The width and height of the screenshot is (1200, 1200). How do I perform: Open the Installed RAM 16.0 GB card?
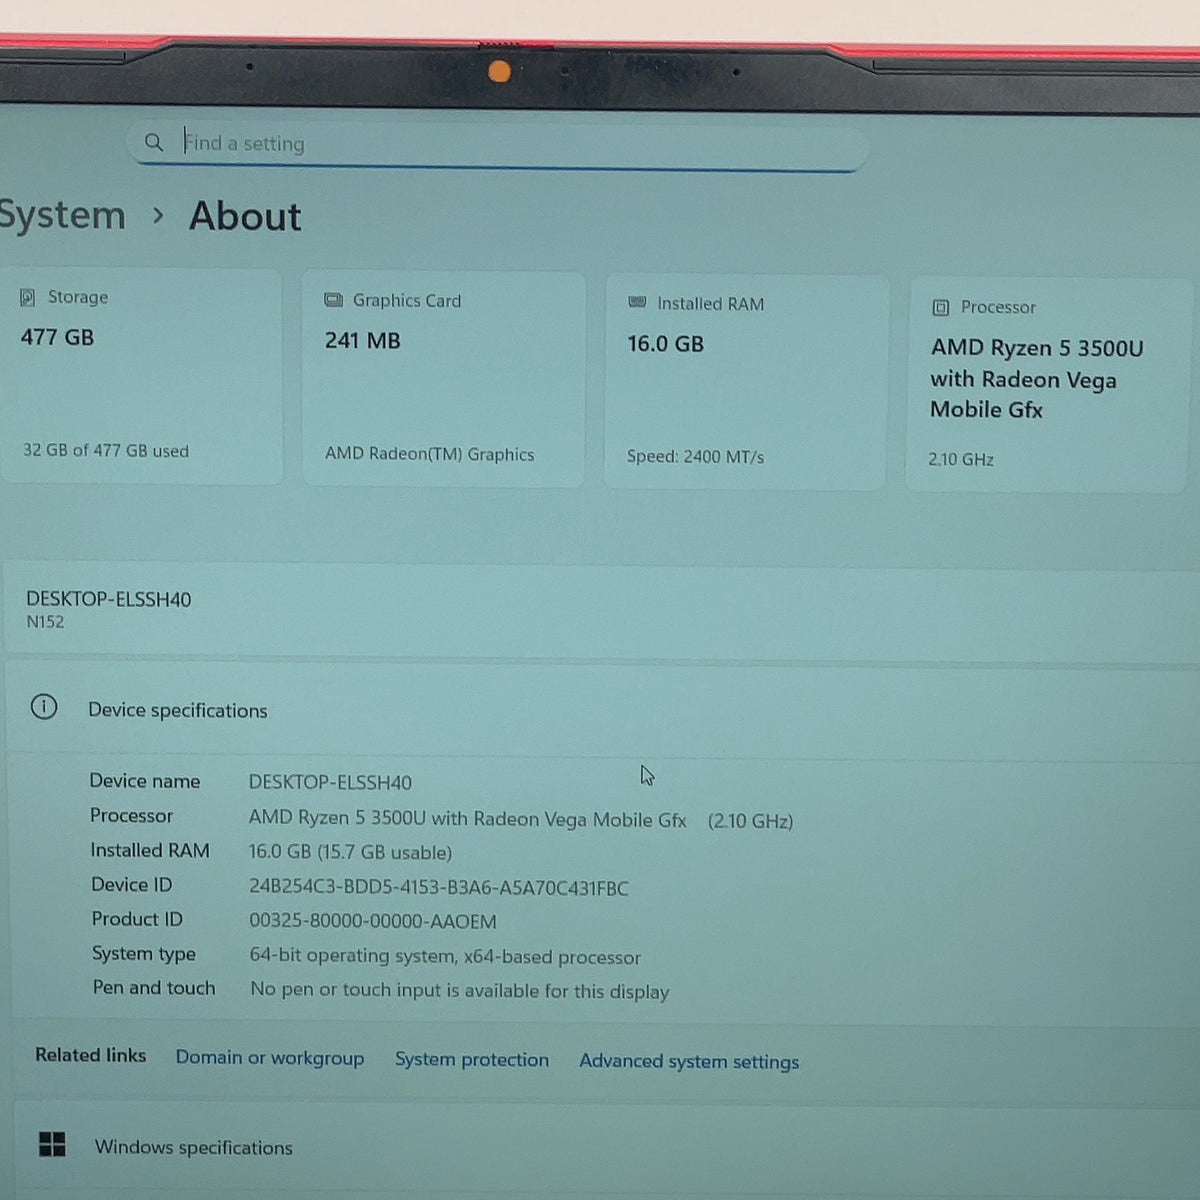pos(746,382)
